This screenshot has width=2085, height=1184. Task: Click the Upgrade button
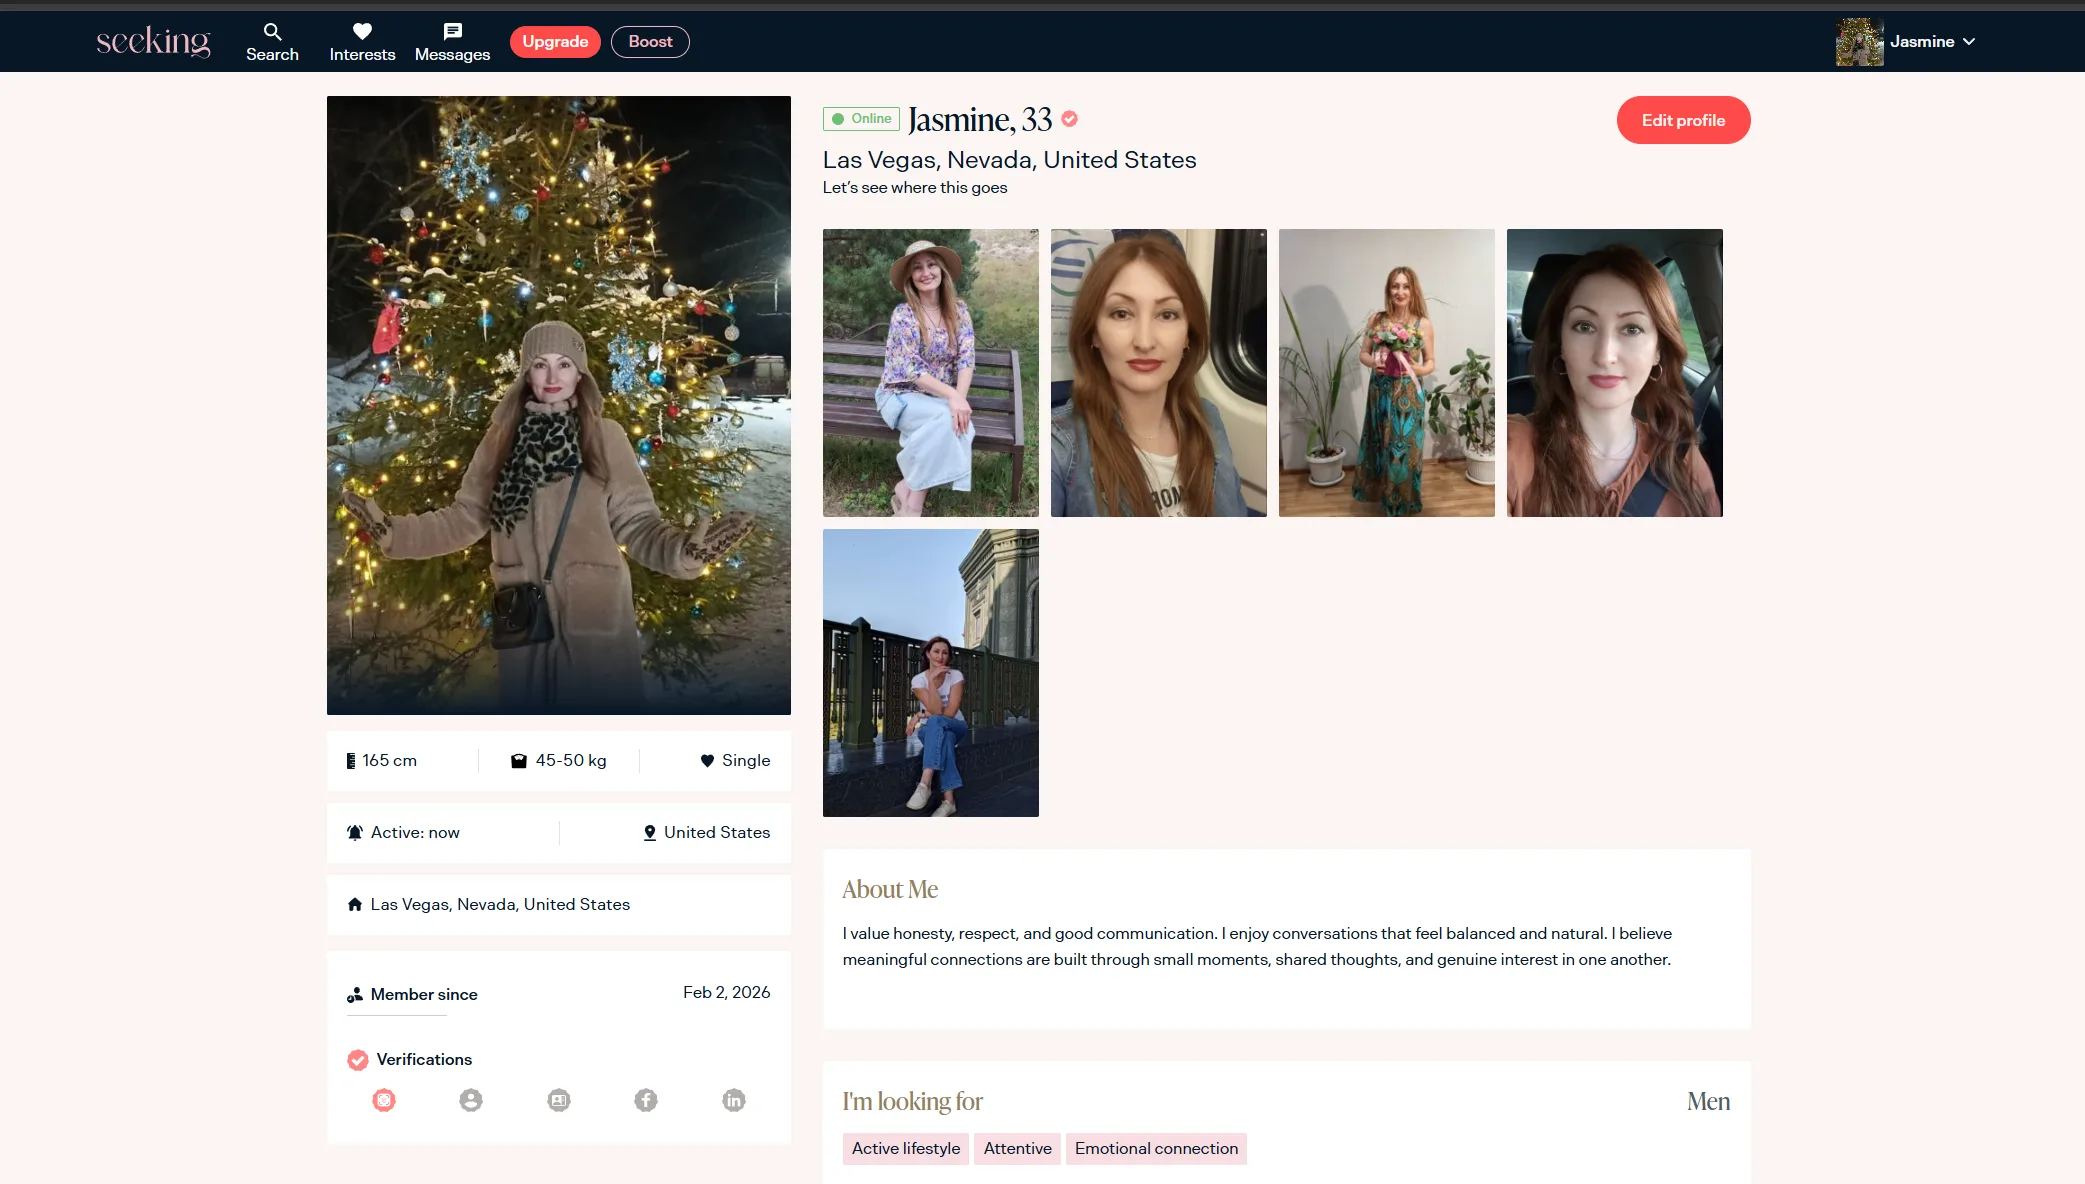click(x=555, y=41)
